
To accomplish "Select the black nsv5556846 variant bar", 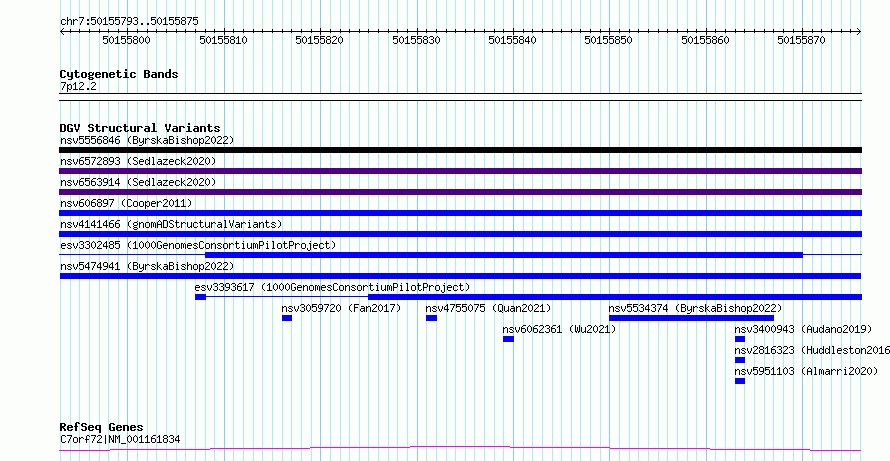I will (x=460, y=150).
